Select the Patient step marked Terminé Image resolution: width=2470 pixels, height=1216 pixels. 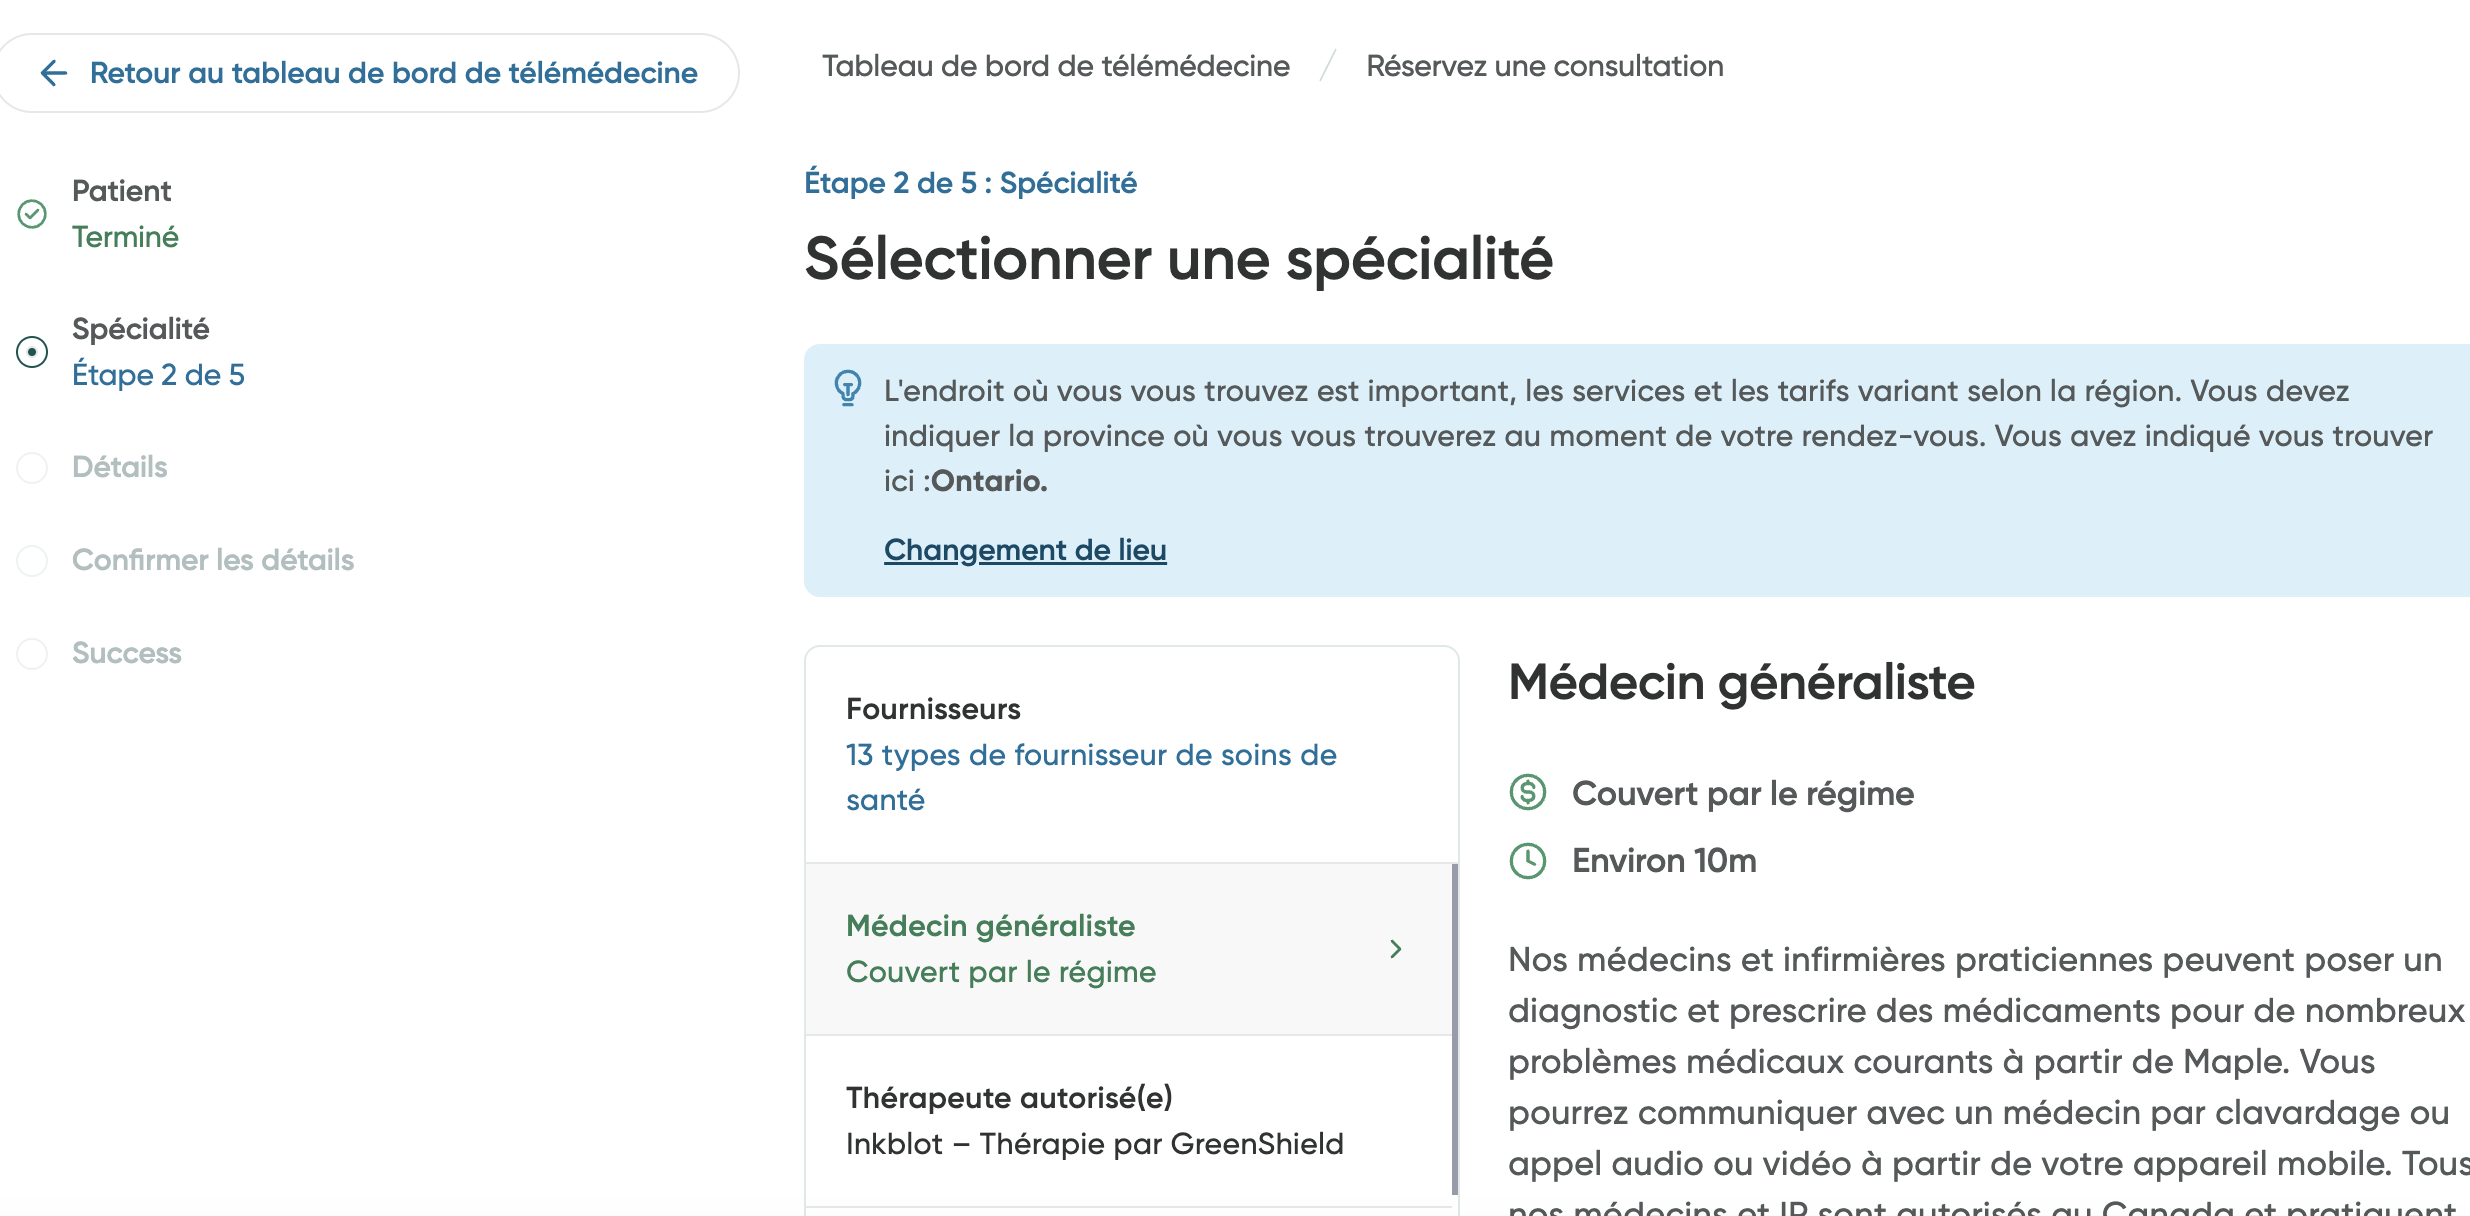(123, 213)
